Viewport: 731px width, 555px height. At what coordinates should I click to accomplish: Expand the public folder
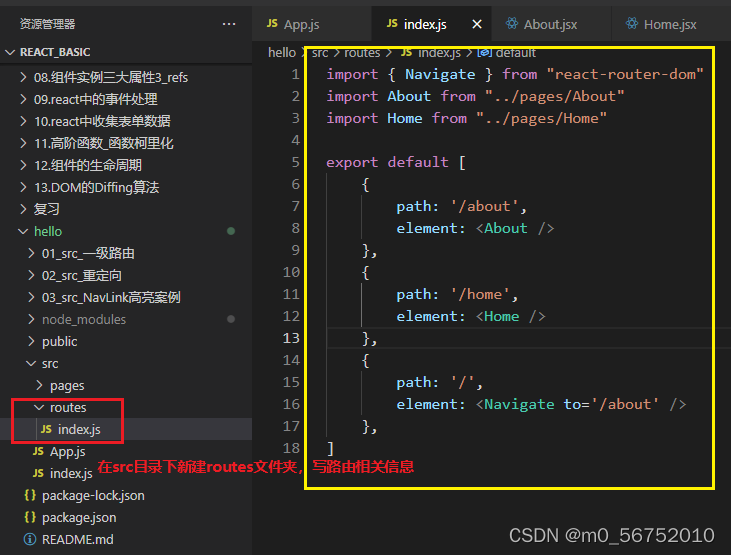pyautogui.click(x=60, y=341)
